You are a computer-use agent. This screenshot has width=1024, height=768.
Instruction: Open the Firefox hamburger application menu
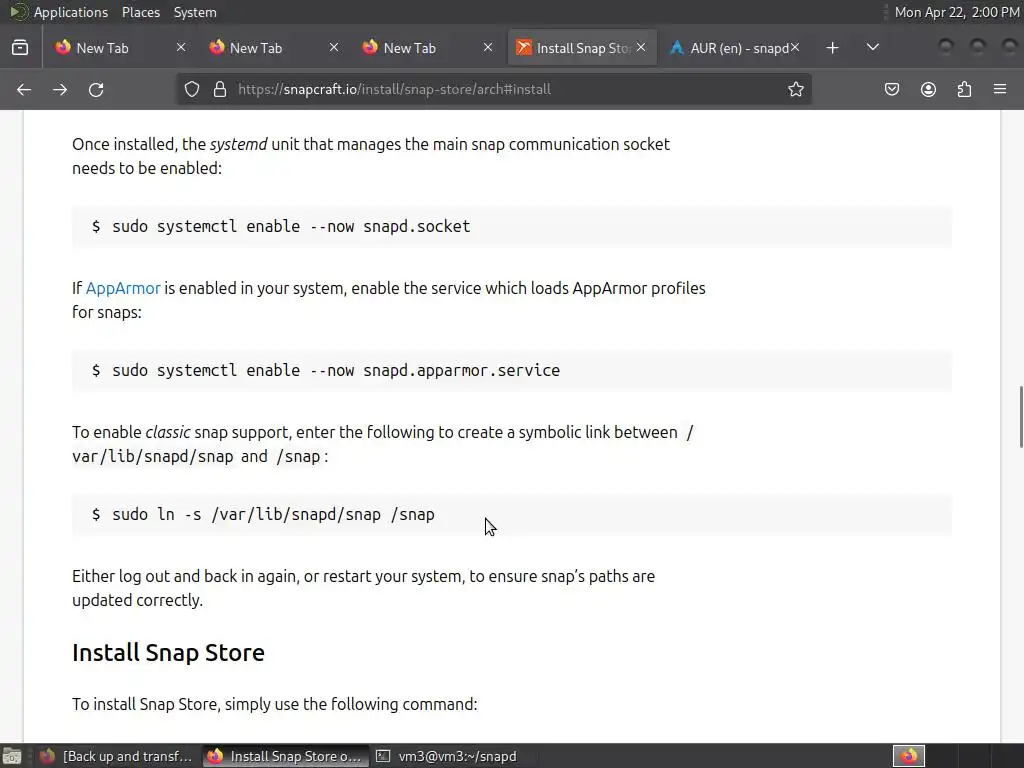click(1000, 89)
